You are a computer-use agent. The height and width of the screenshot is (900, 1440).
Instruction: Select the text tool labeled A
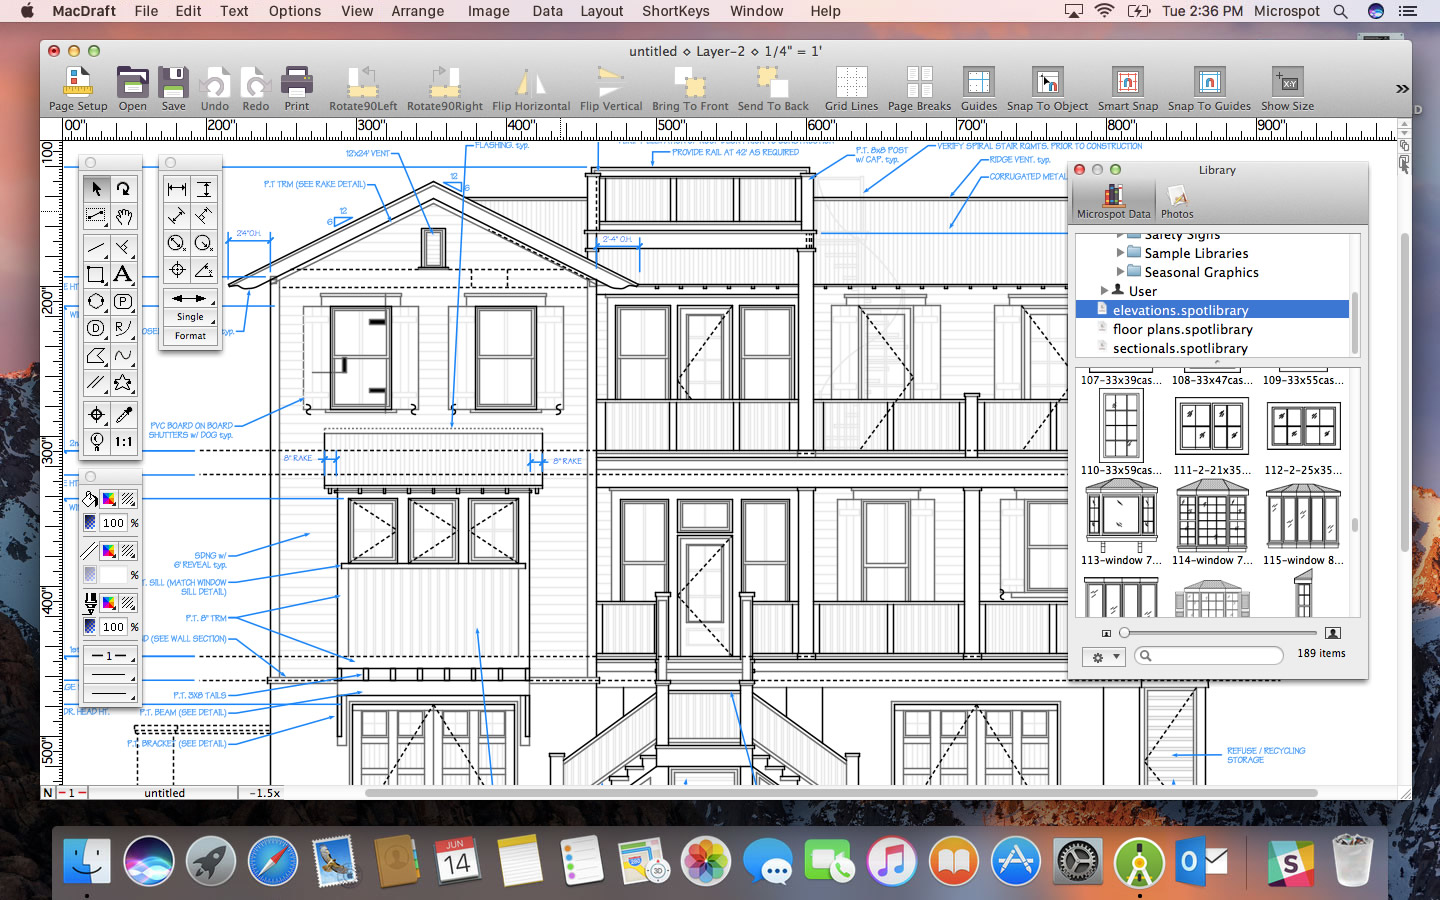click(x=123, y=274)
